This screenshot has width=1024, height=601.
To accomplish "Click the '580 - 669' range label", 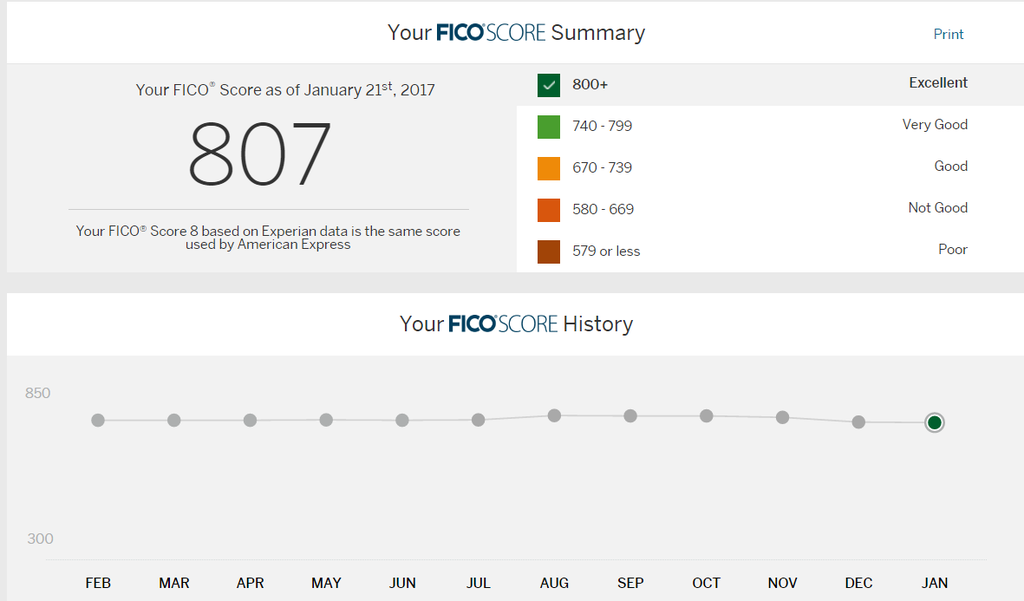I will tap(603, 210).
